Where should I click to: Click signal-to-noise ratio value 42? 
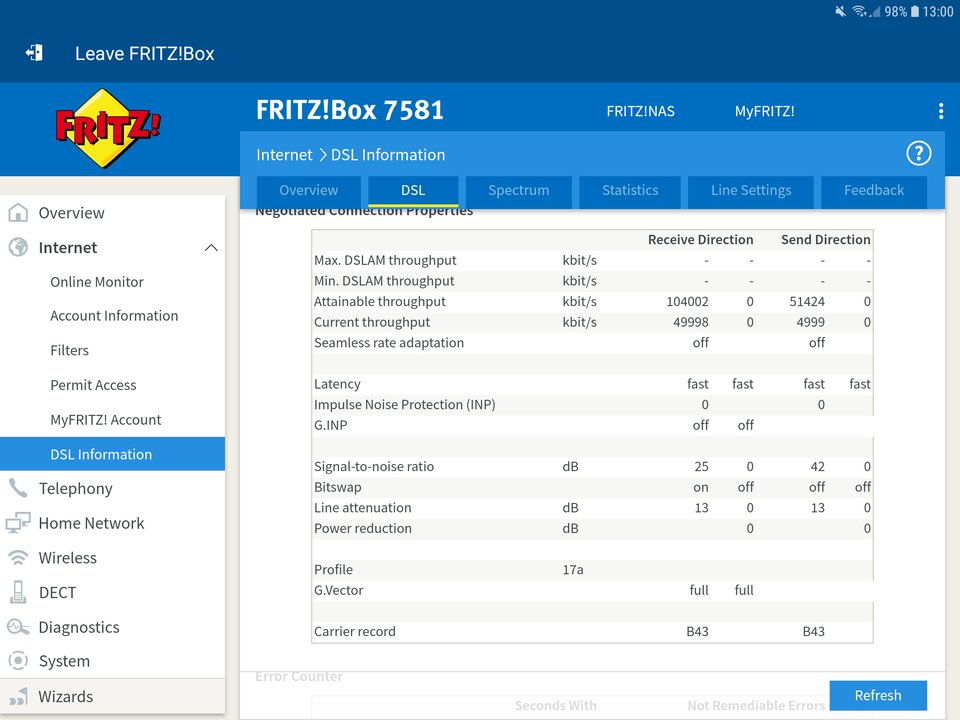click(817, 467)
